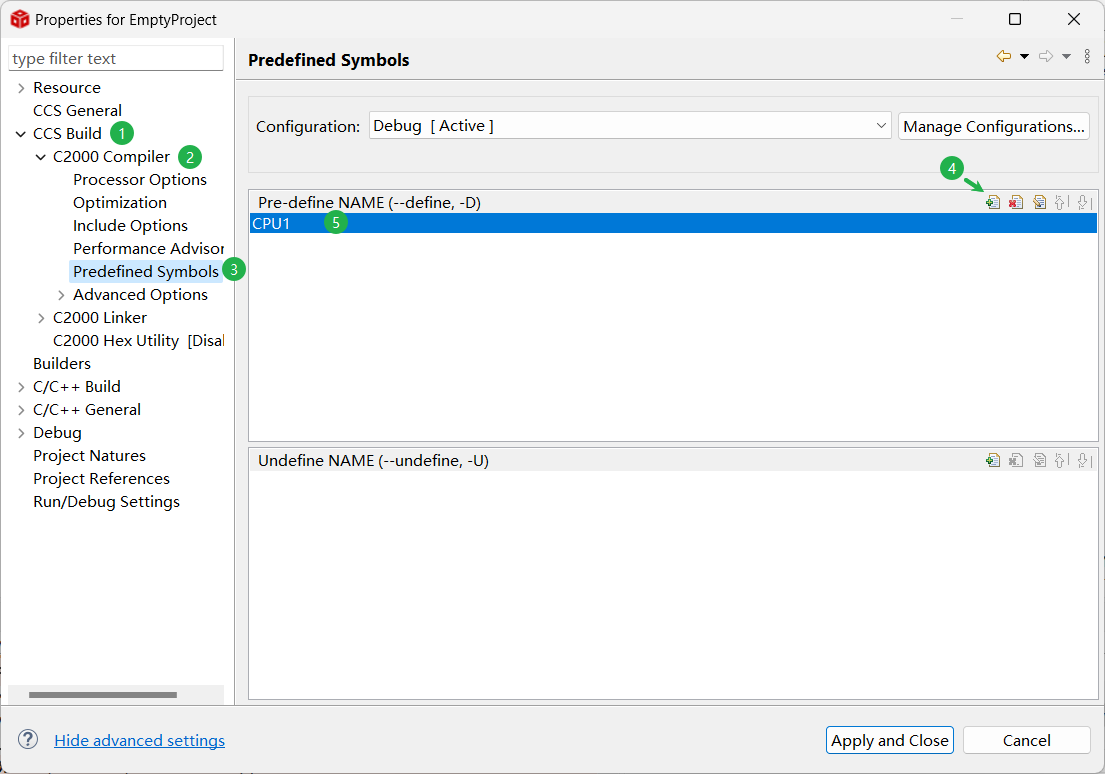
Task: Click Manage Configurations button
Action: point(993,126)
